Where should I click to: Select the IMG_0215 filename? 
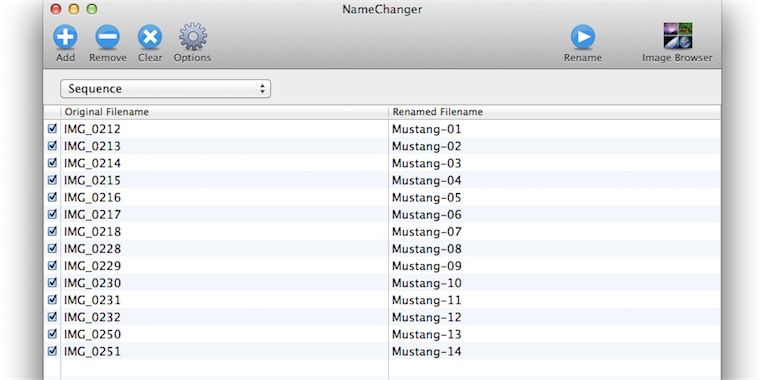coord(92,181)
